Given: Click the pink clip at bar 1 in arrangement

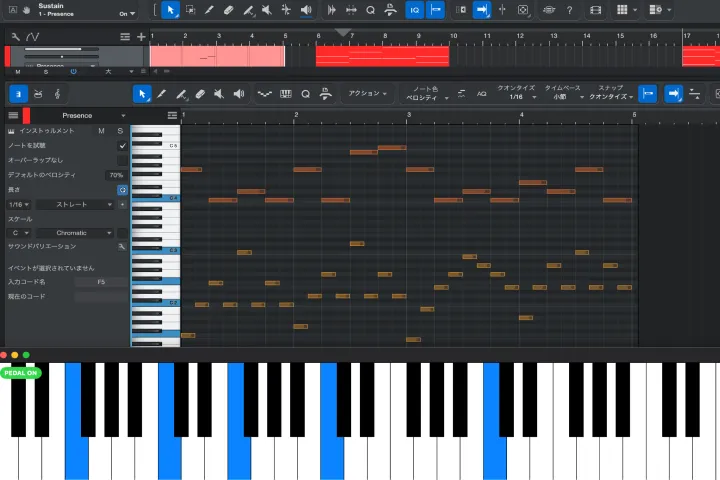Looking at the screenshot, I should (x=217, y=56).
